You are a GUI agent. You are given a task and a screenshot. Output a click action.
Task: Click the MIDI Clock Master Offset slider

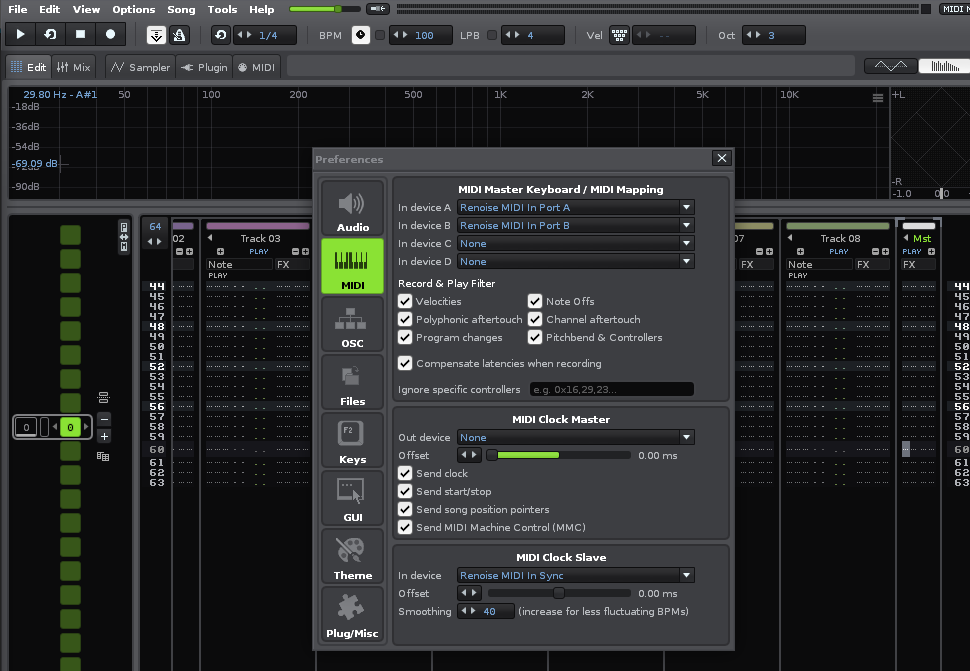[x=558, y=456]
